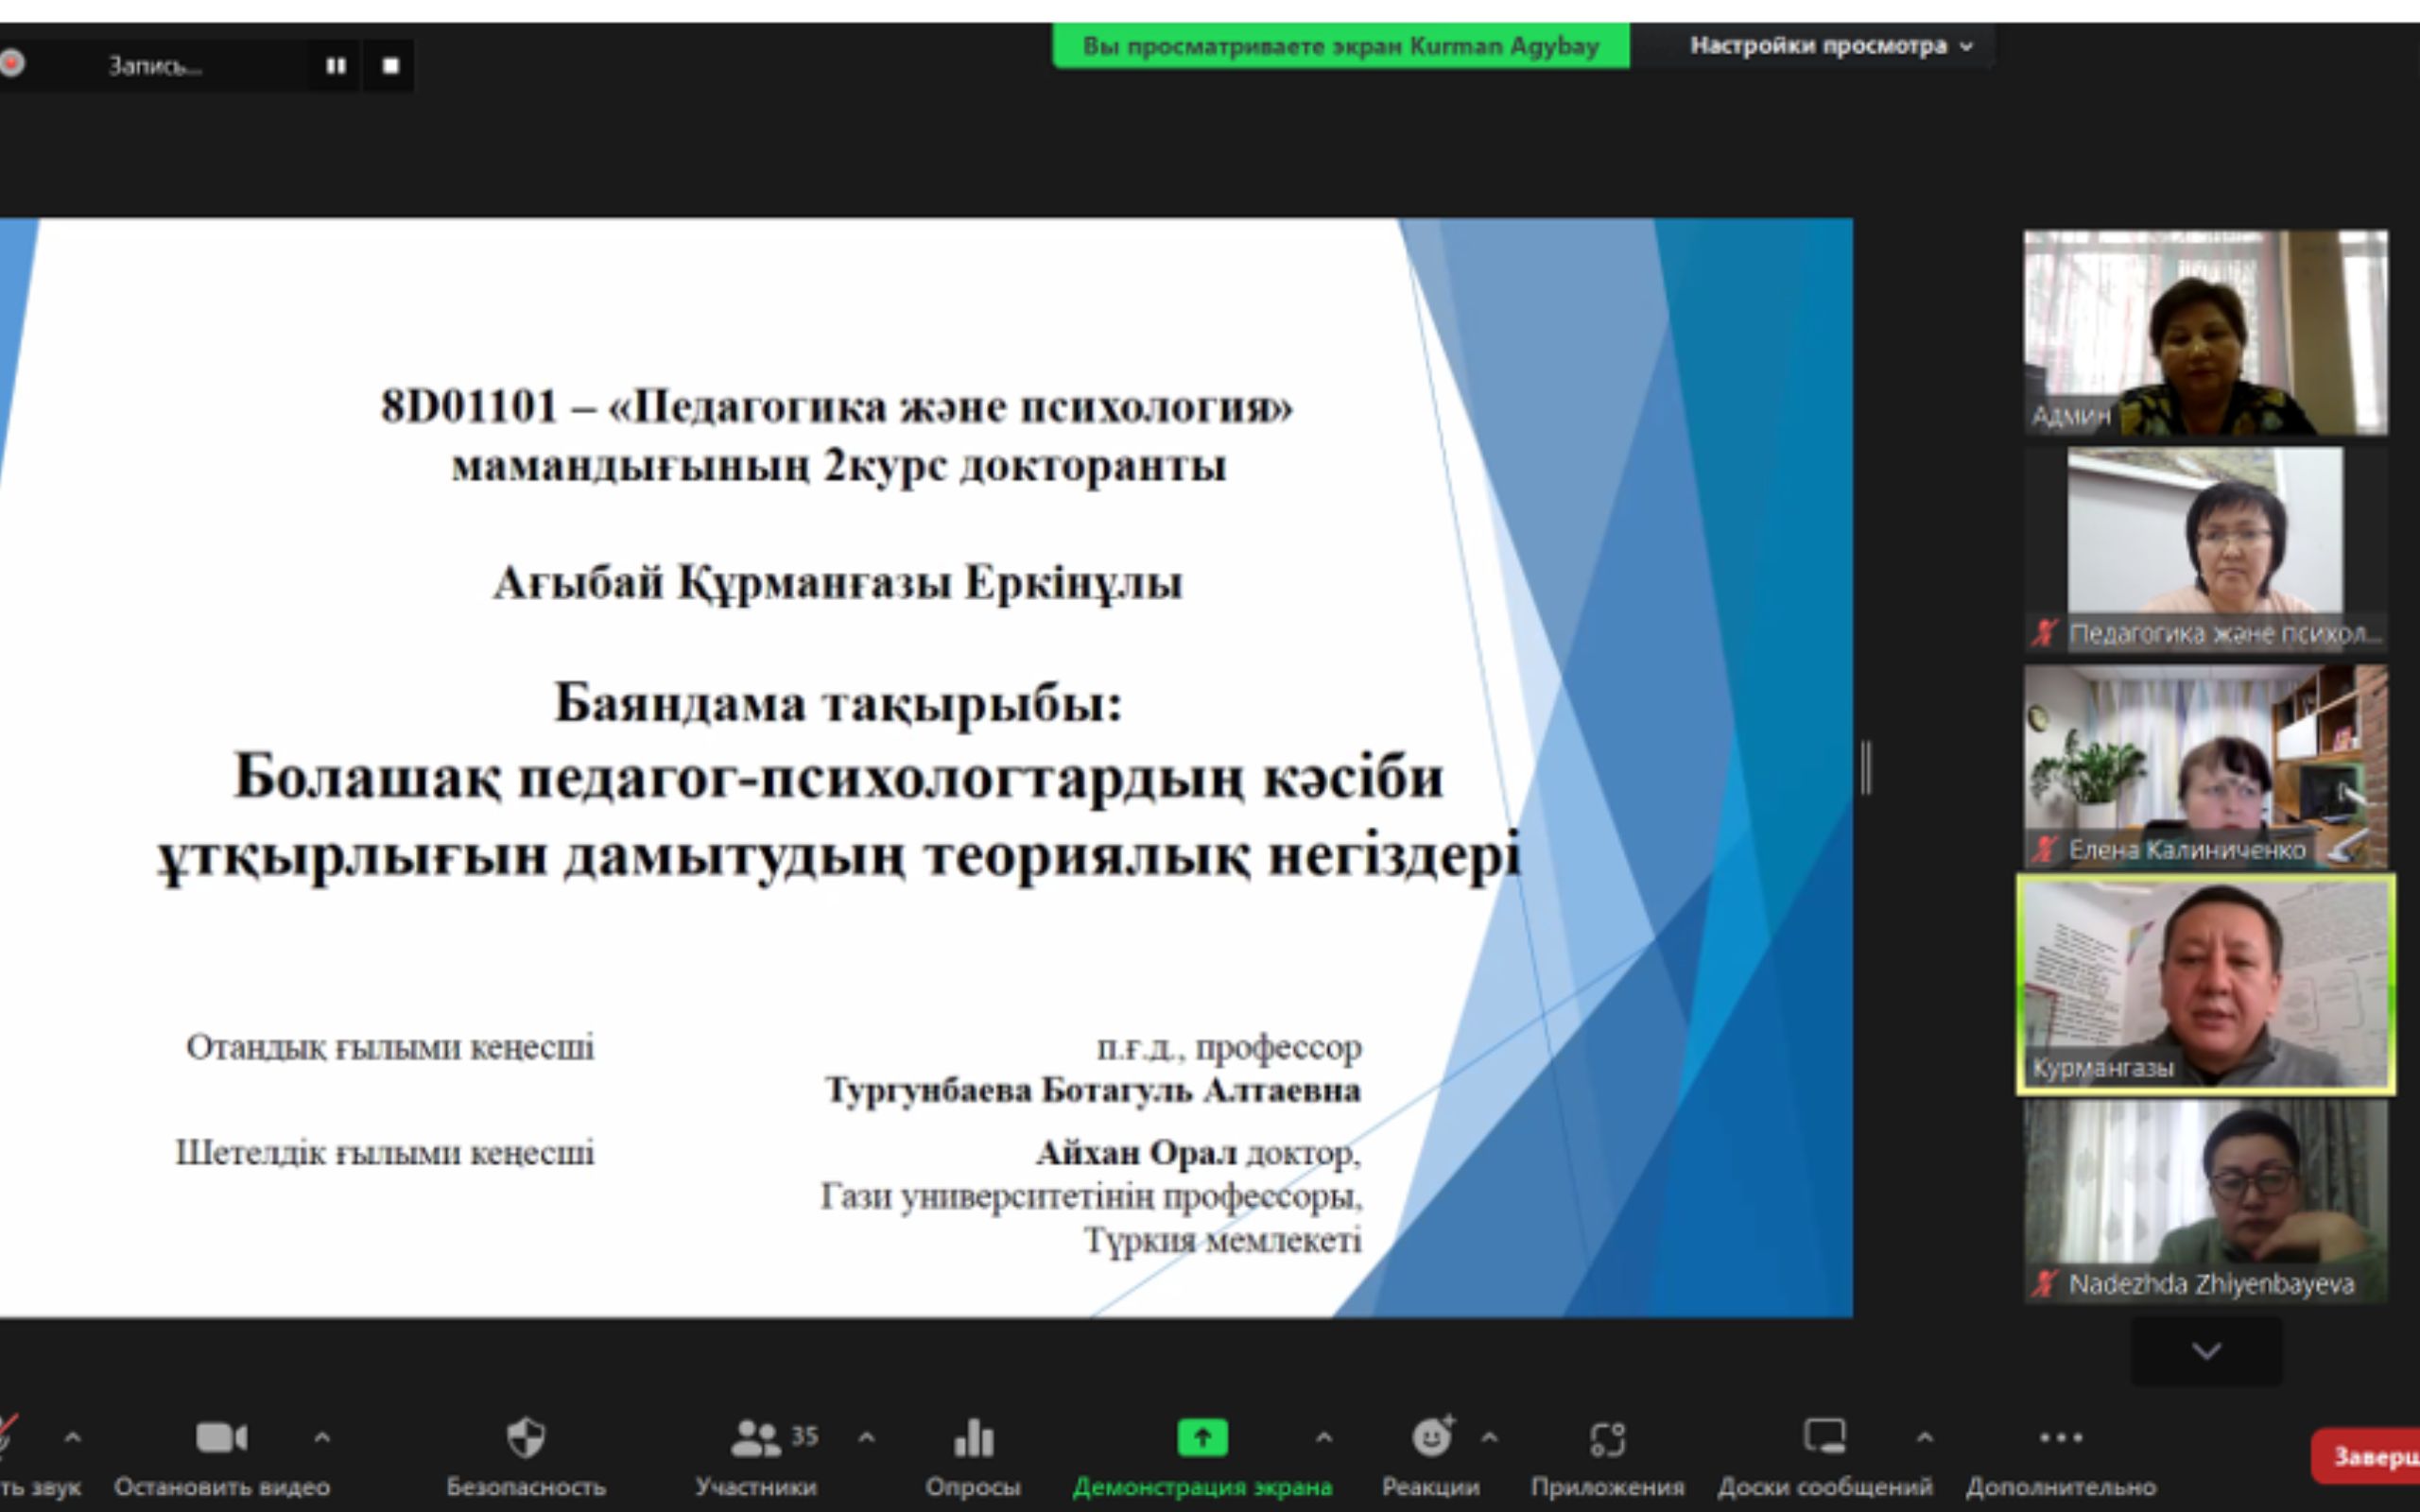Click the green Share Screen (Демонстрация экрана) icon
The height and width of the screenshot is (1512, 2420).
[x=1202, y=1438]
